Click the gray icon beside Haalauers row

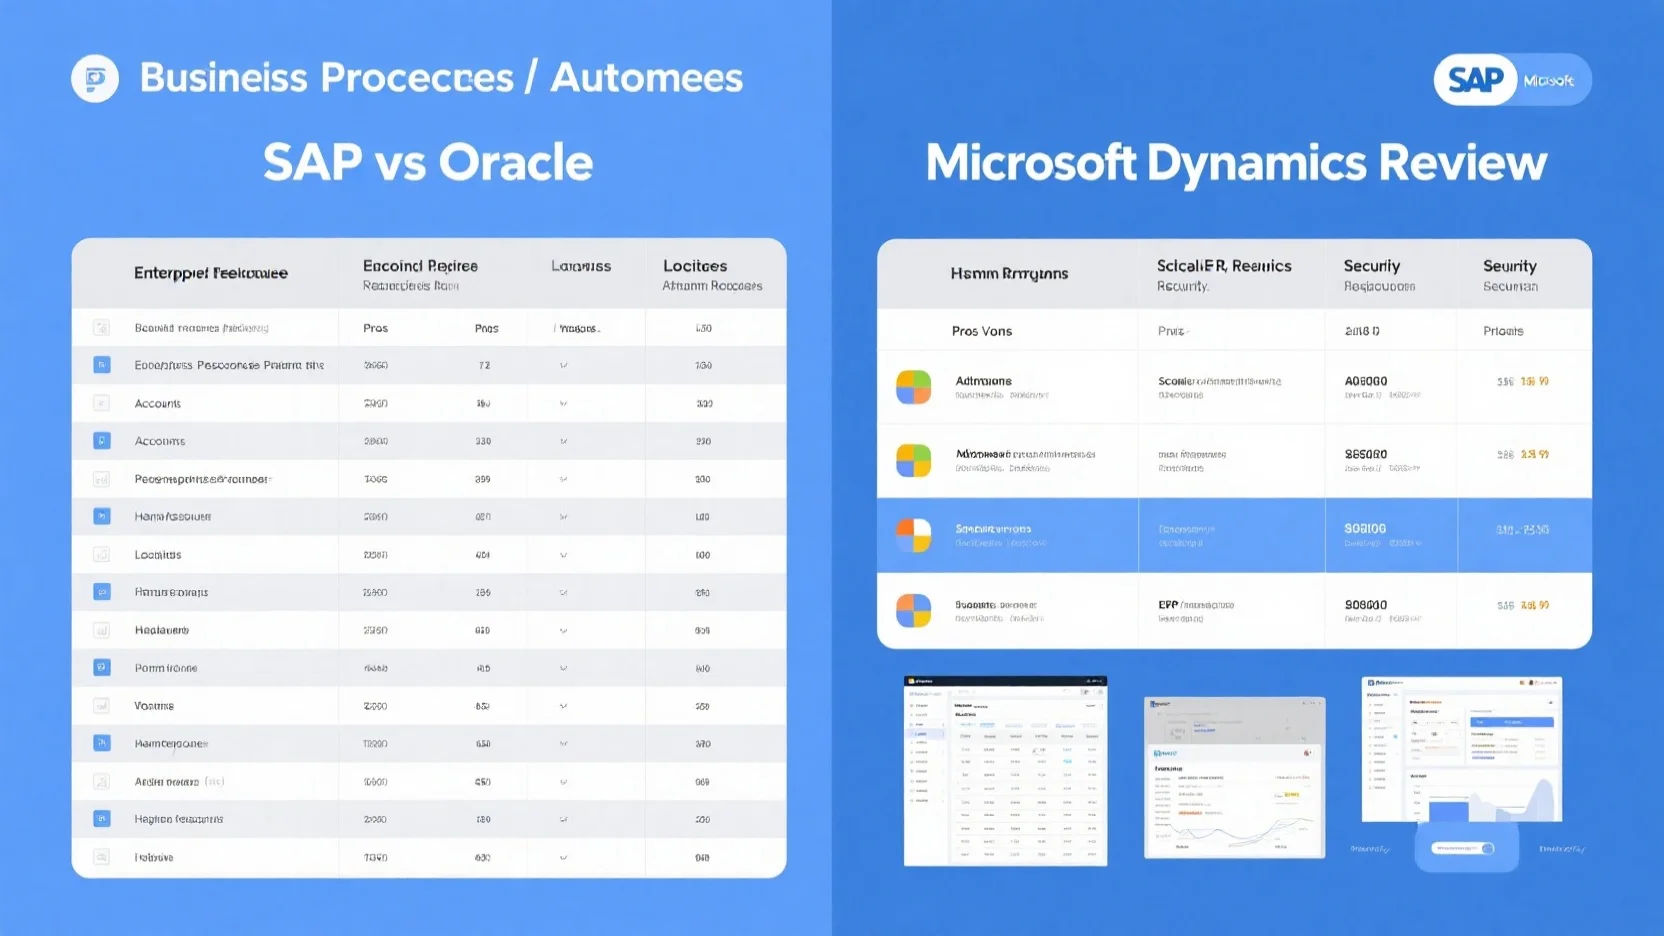101,630
